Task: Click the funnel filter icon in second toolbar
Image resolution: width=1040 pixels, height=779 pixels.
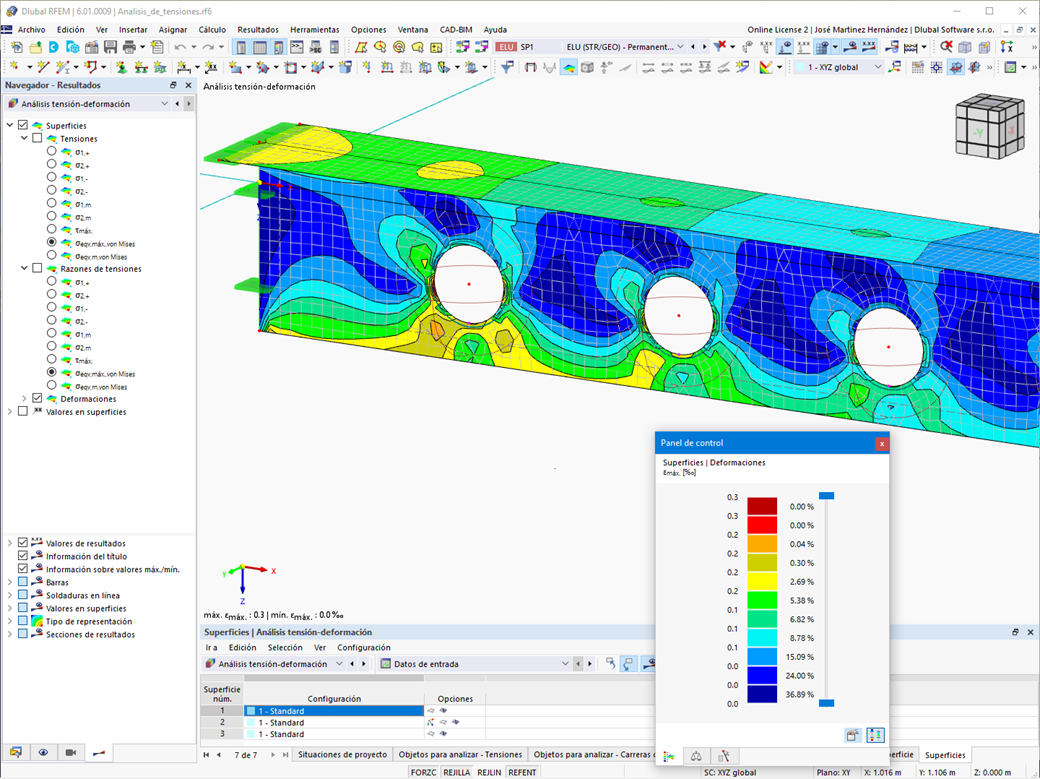Action: (507, 67)
